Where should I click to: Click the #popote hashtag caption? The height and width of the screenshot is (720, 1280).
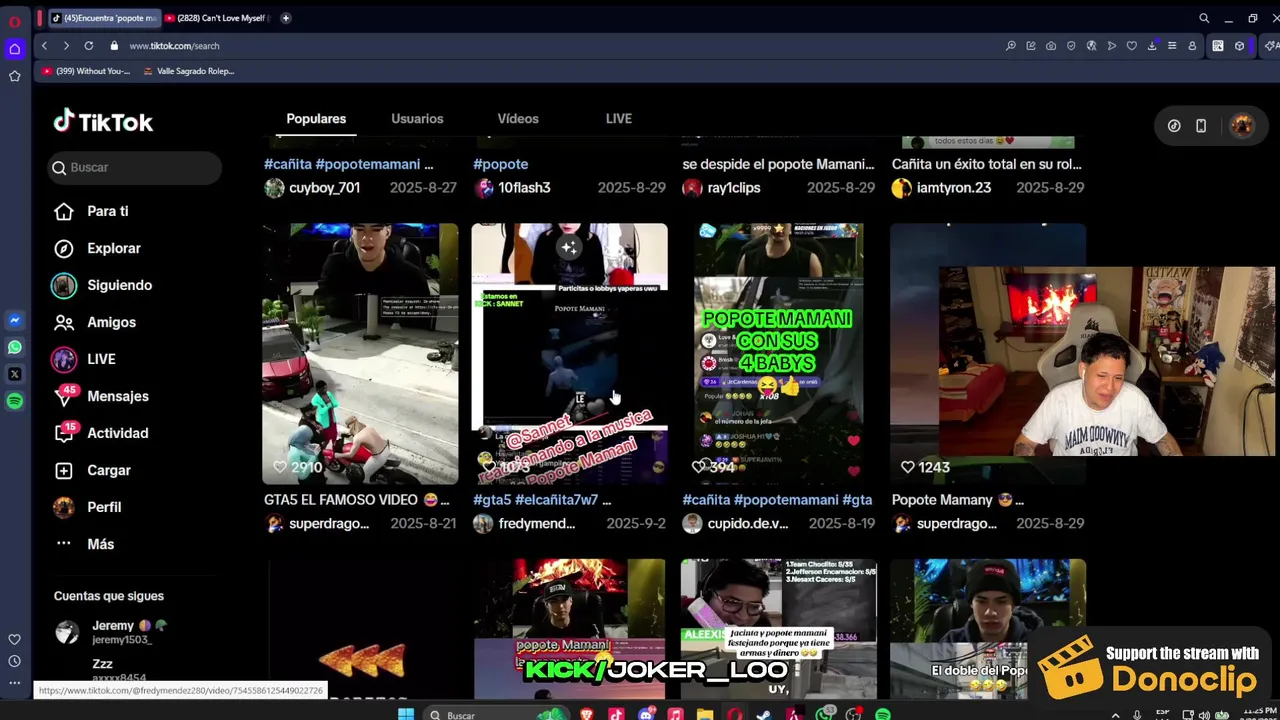point(500,164)
